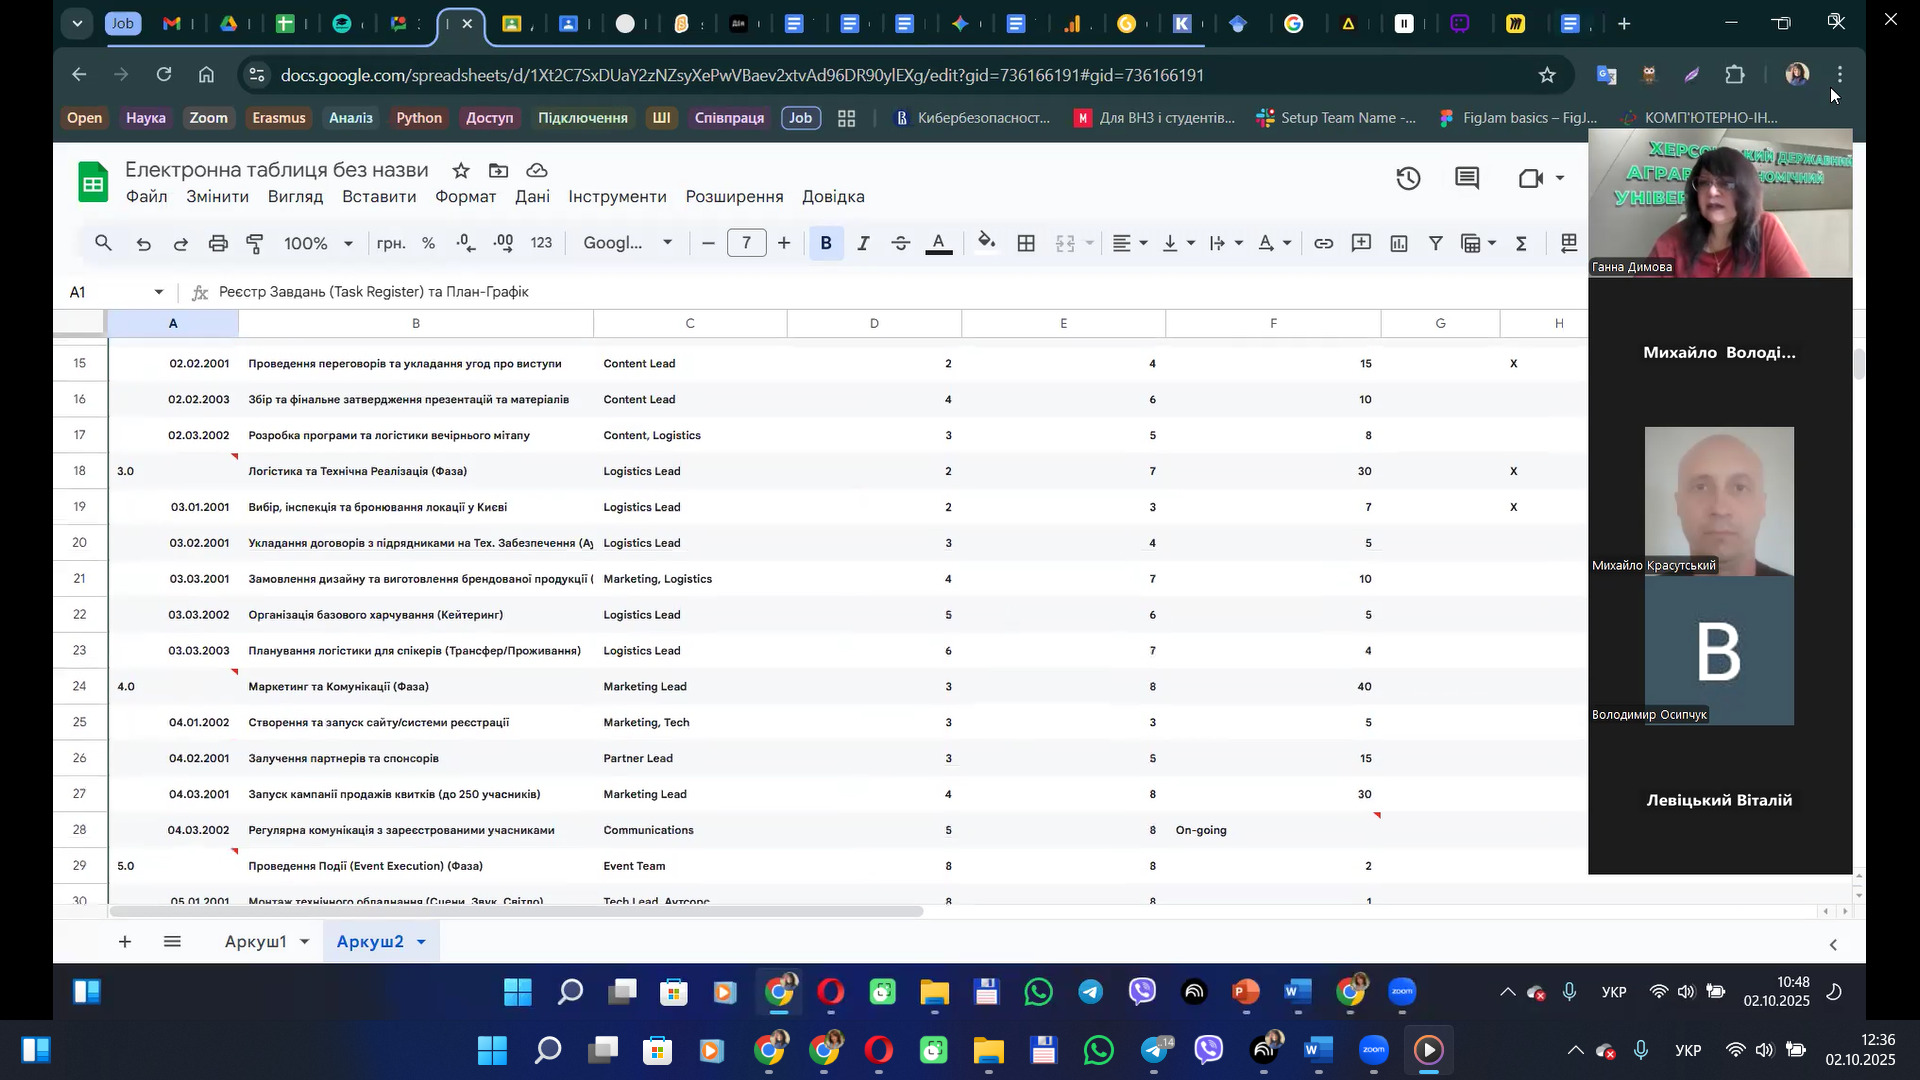Viewport: 1920px width, 1080px height.
Task: Toggle bold formatting button
Action: [x=826, y=243]
